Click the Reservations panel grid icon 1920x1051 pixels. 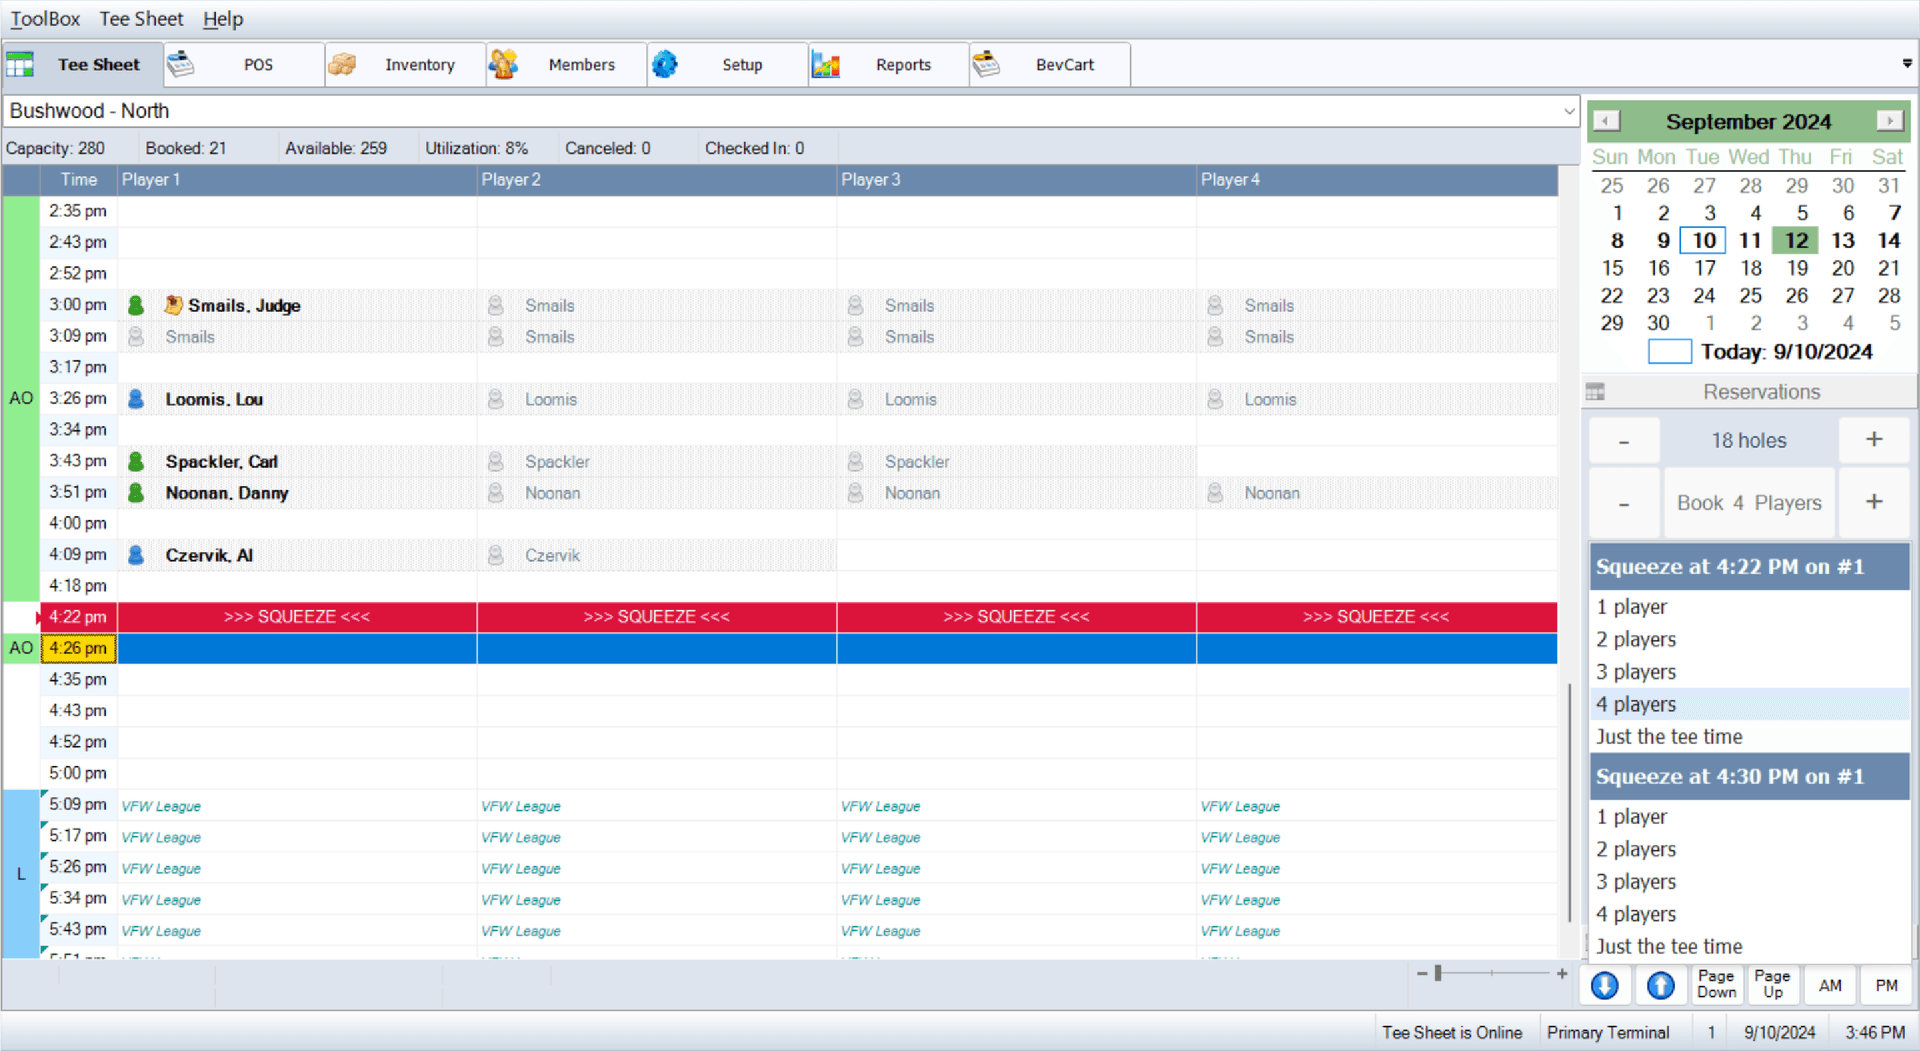(1595, 392)
